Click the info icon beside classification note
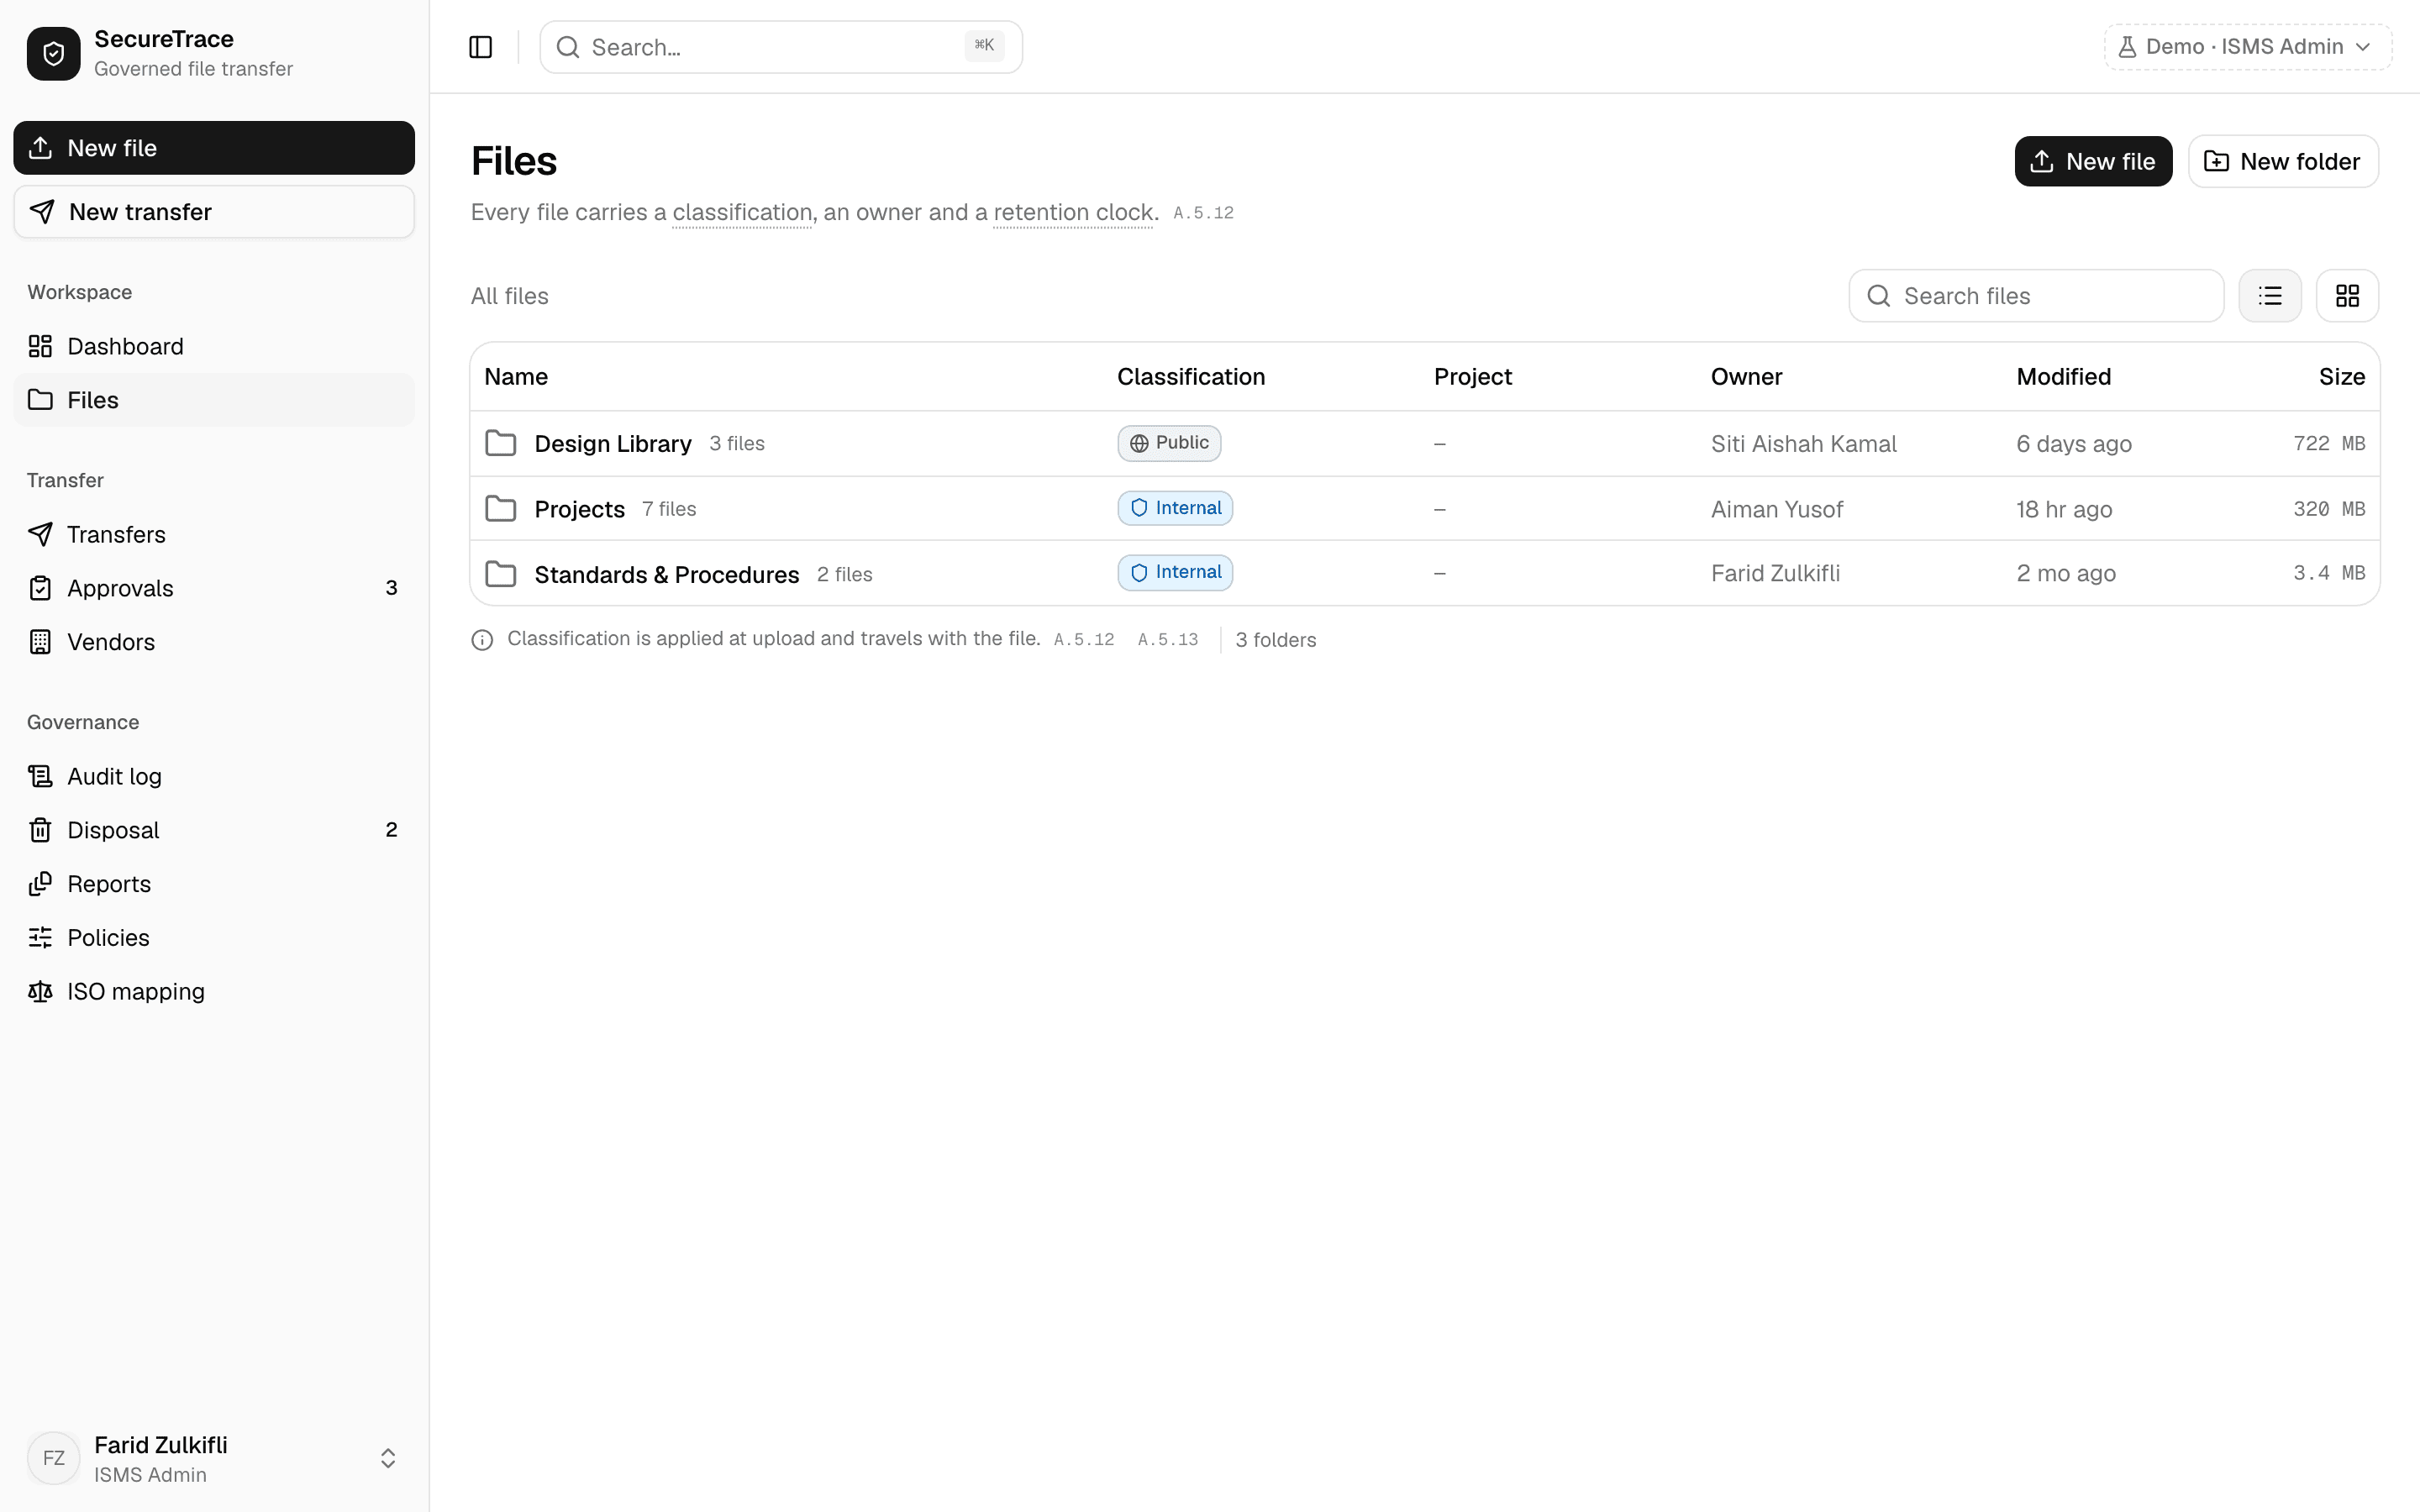Image resolution: width=2420 pixels, height=1512 pixels. [482, 640]
